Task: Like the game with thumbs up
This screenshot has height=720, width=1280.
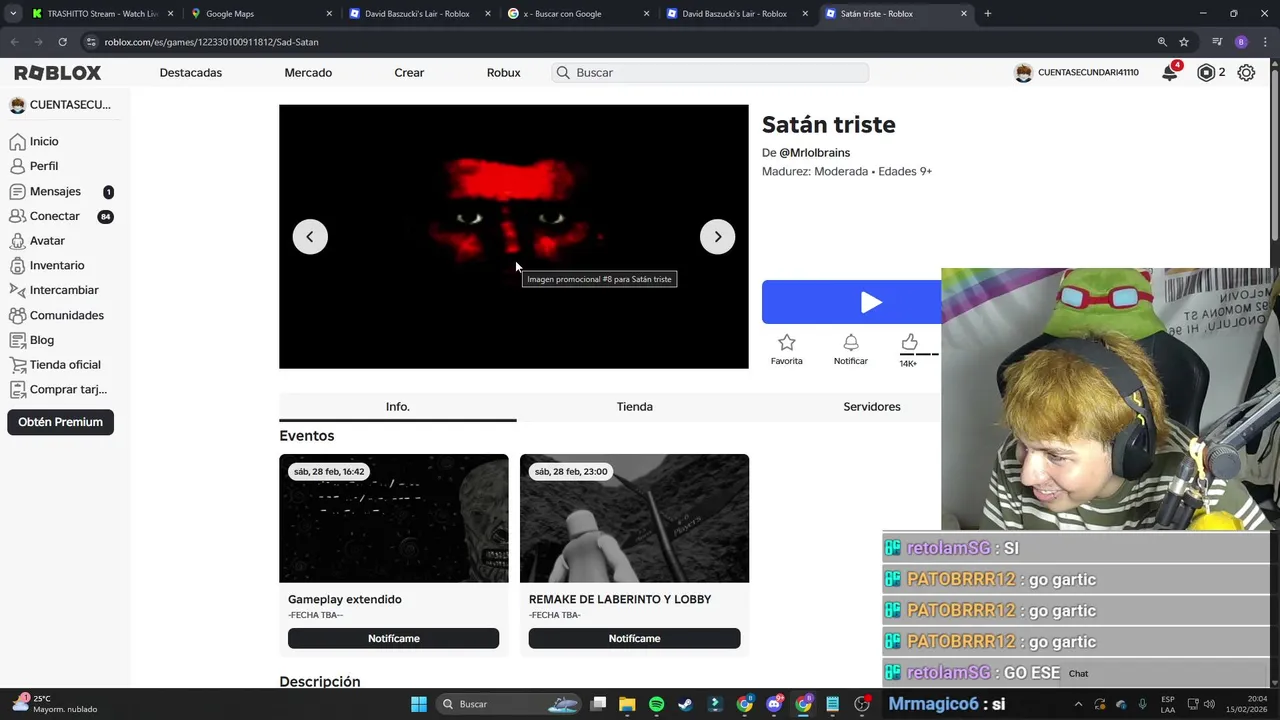Action: pos(909,343)
